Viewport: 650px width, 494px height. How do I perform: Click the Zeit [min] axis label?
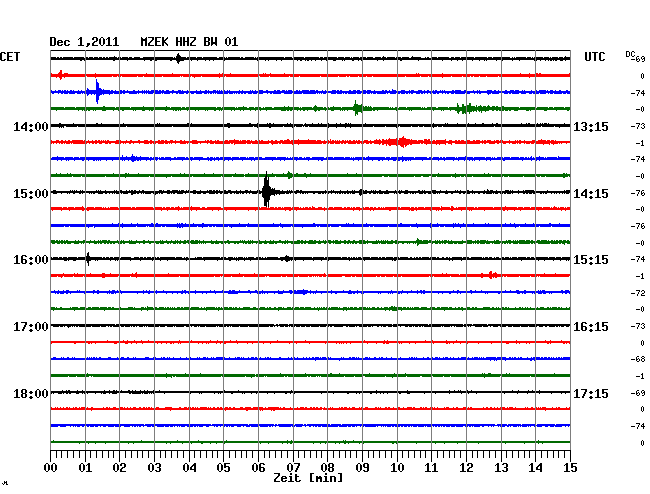click(x=307, y=478)
